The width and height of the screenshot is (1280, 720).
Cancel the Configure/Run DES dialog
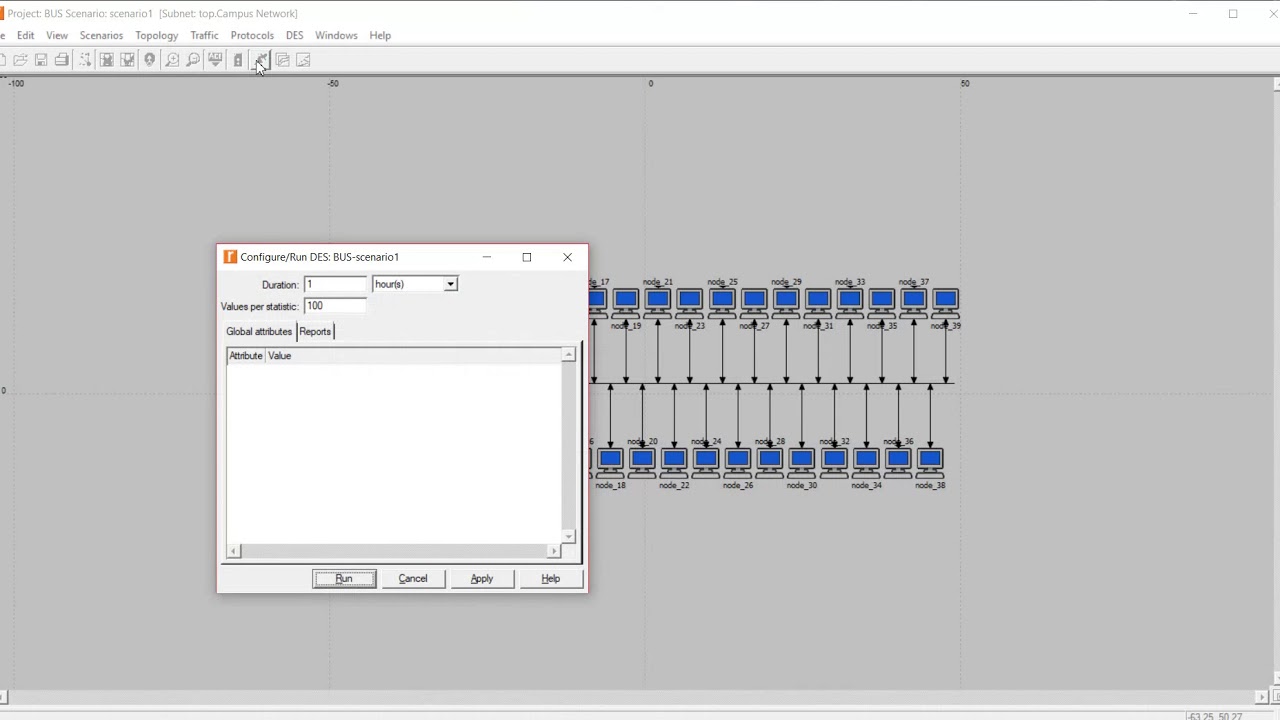point(413,579)
